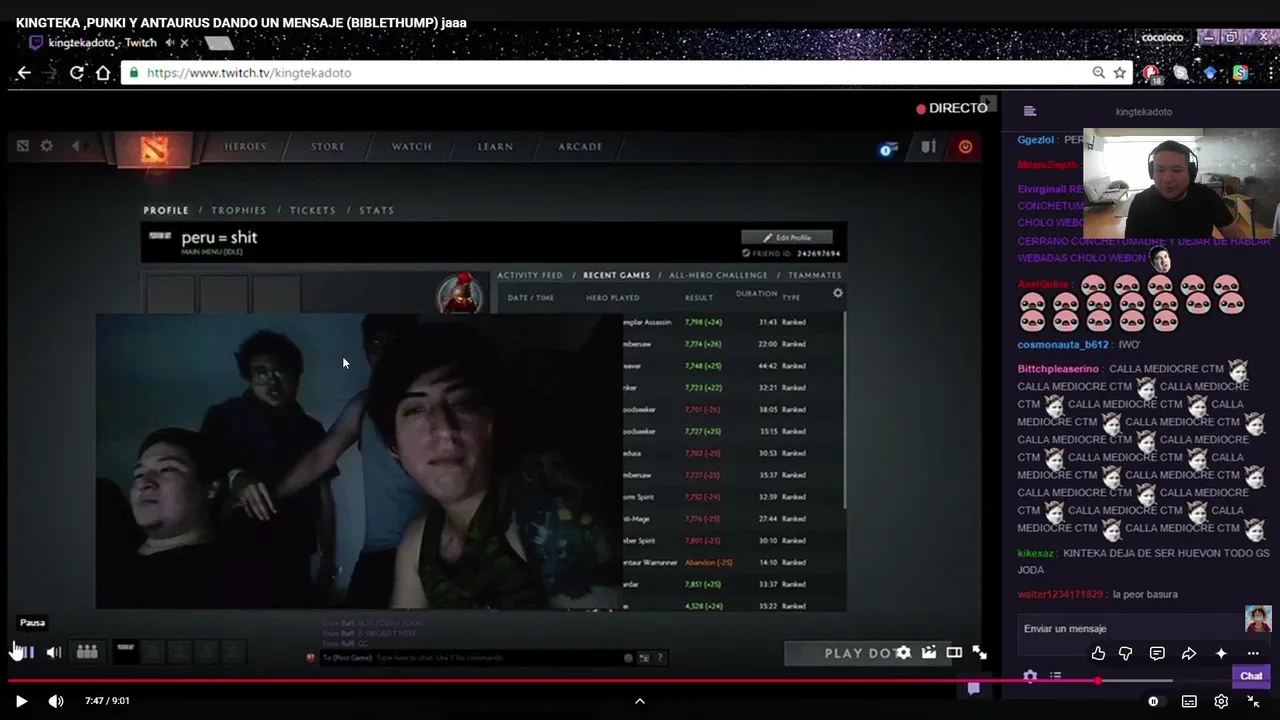Open the ACTIVITY FEED tab
Image resolution: width=1280 pixels, height=720 pixels.
click(530, 275)
